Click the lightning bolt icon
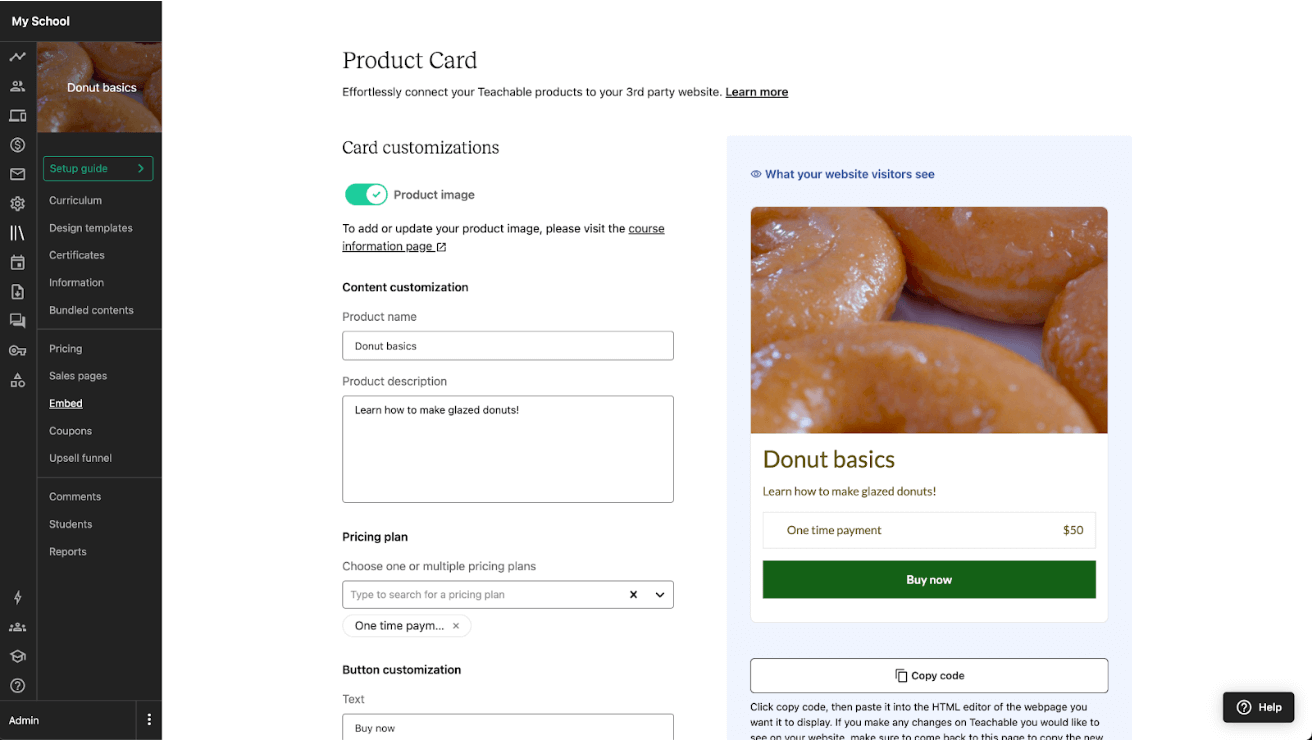 [17, 598]
